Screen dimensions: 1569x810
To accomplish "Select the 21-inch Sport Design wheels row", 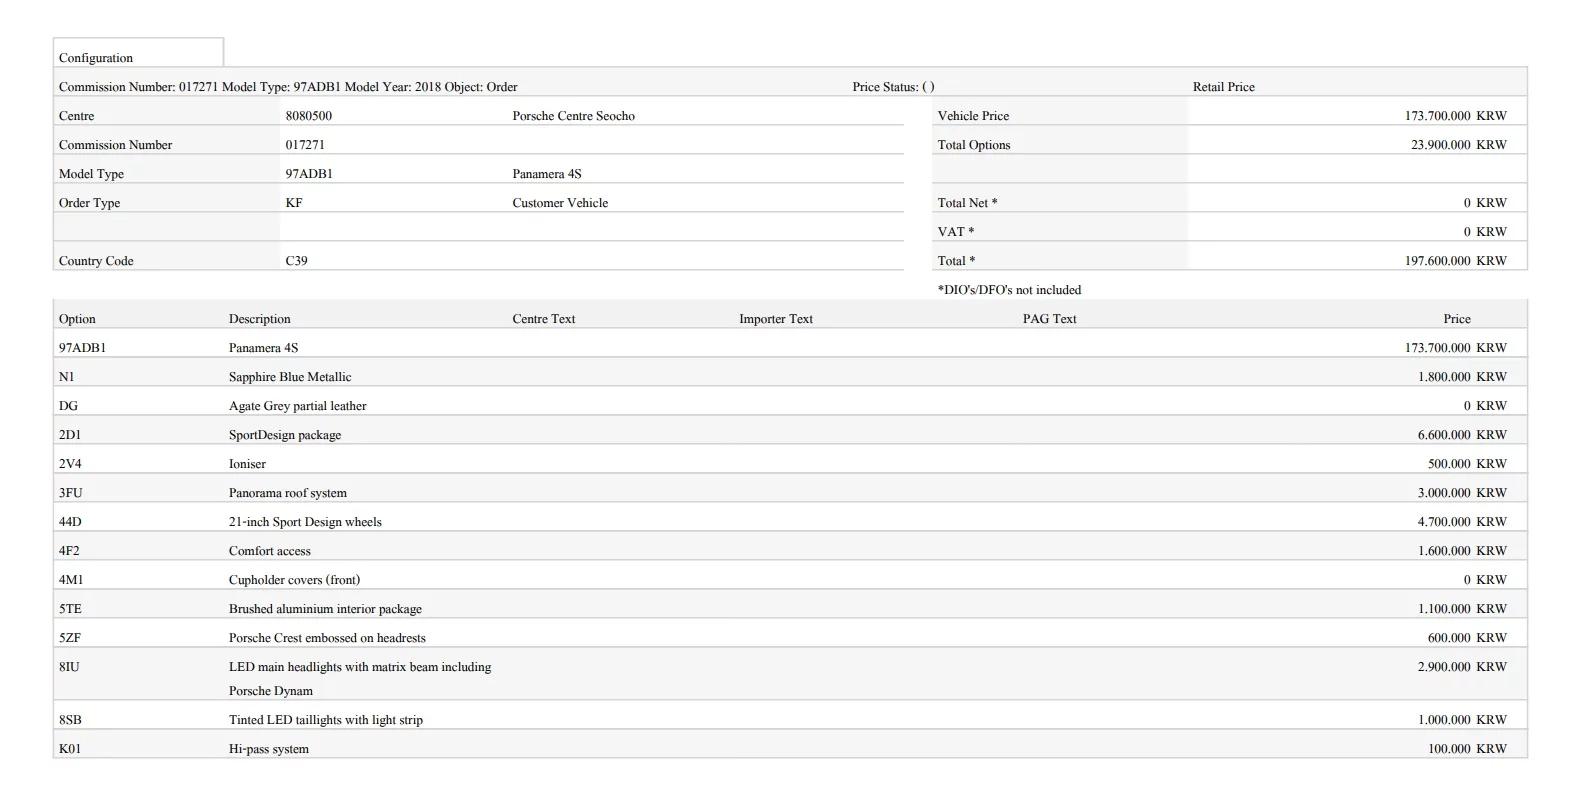I will click(305, 522).
